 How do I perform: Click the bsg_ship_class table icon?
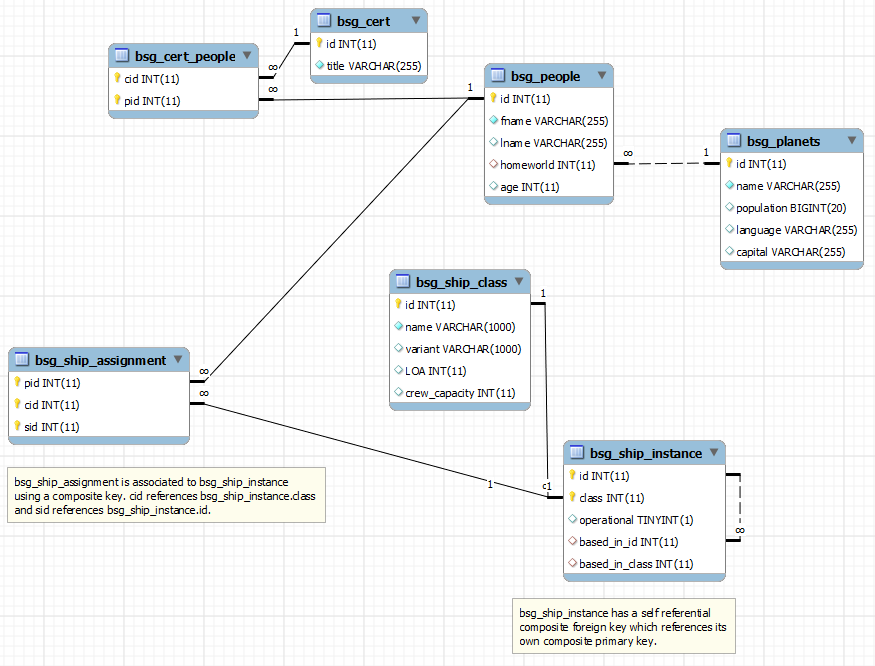[x=402, y=281]
